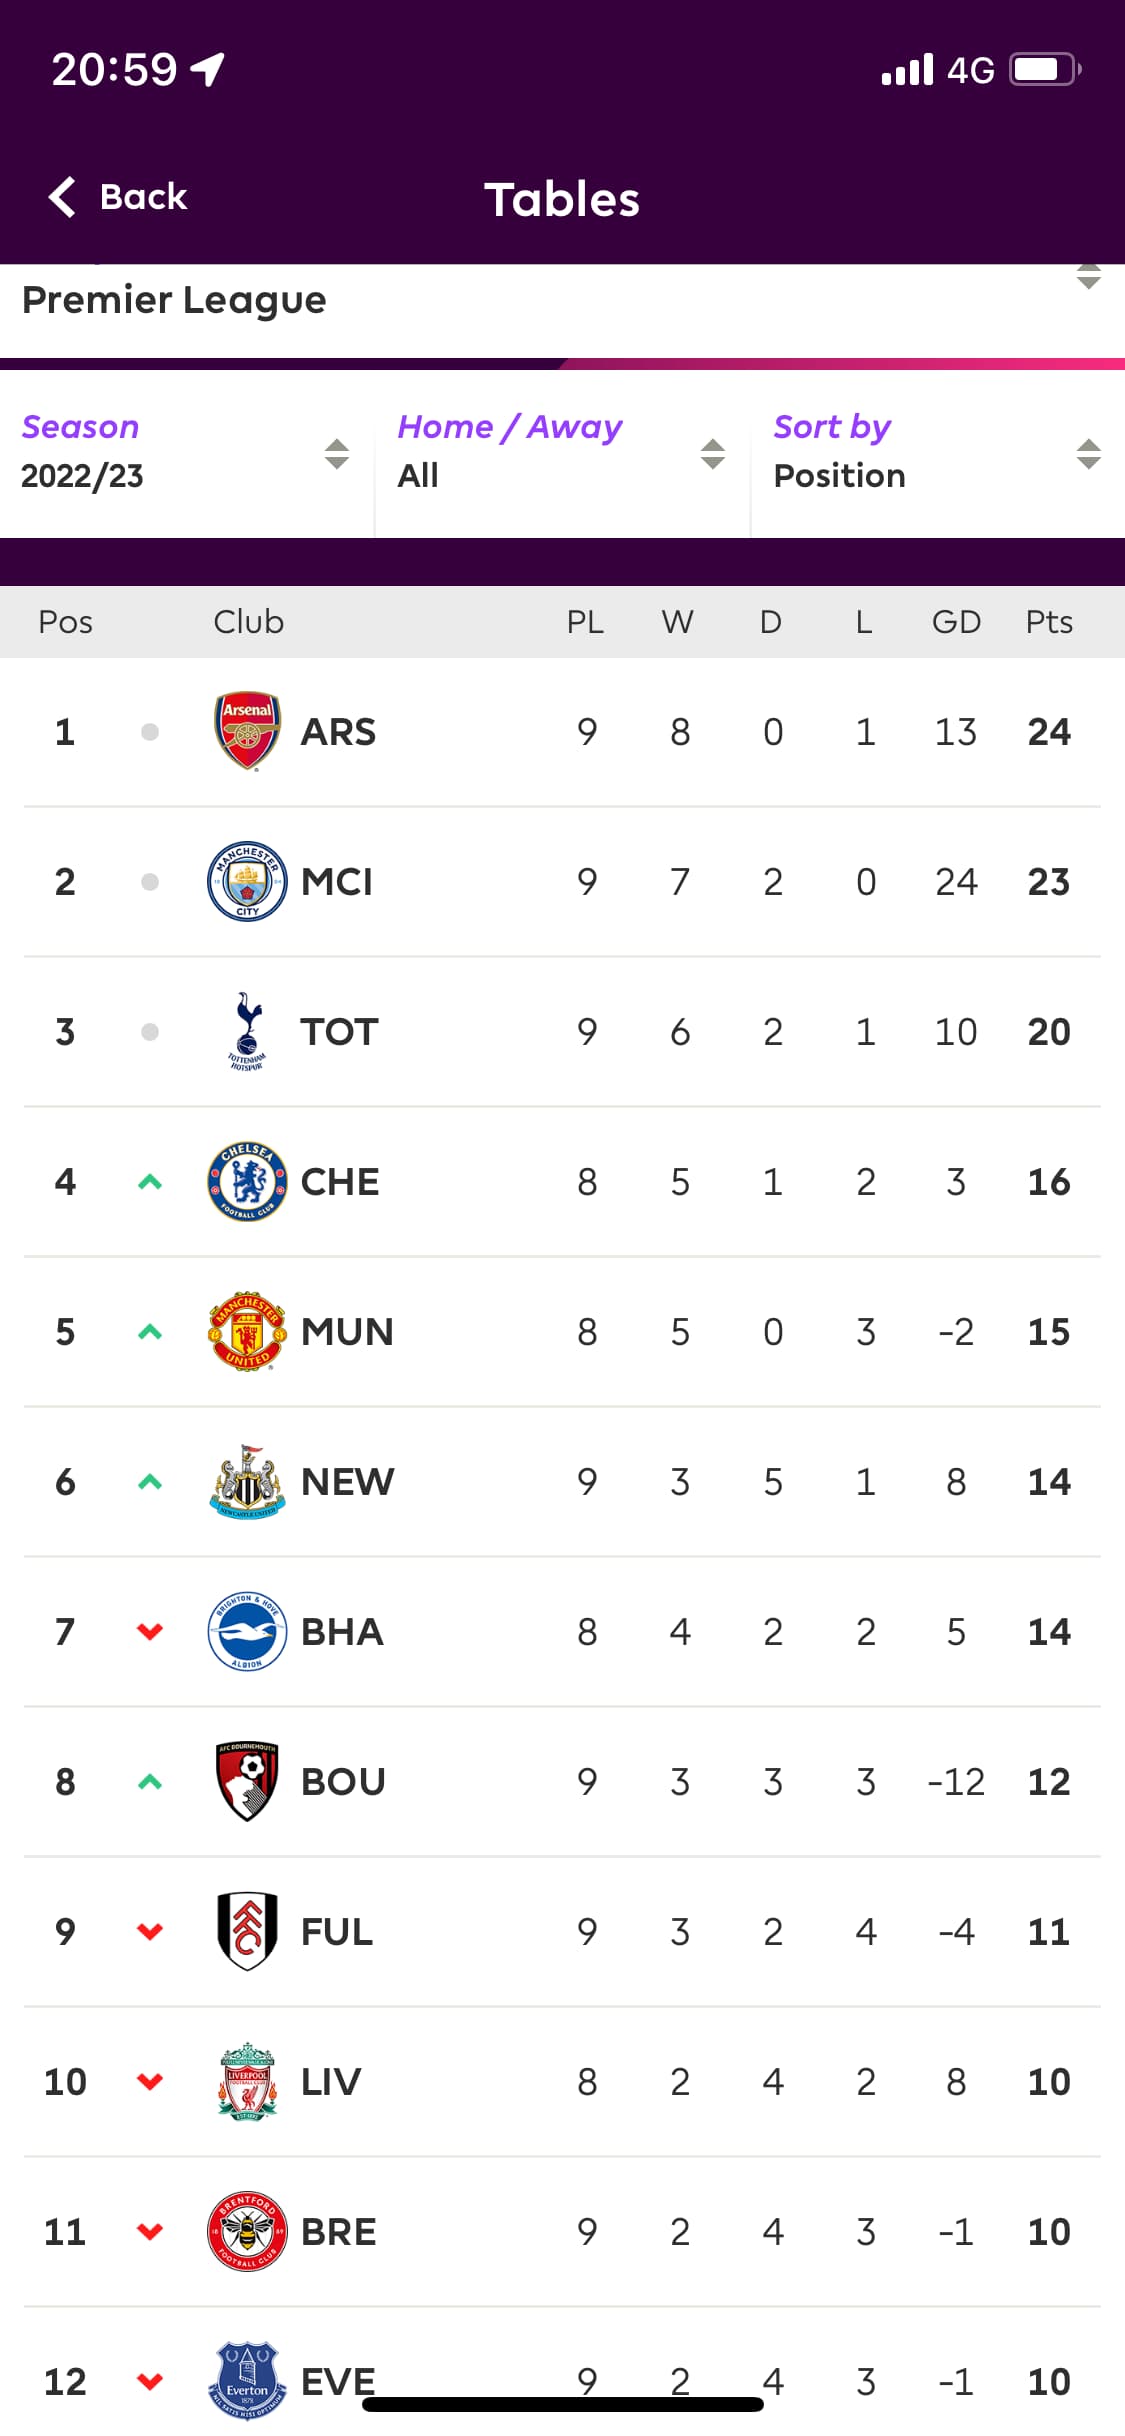Tap the Bournemouth club crest
1125x2436 pixels.
coord(247,1781)
